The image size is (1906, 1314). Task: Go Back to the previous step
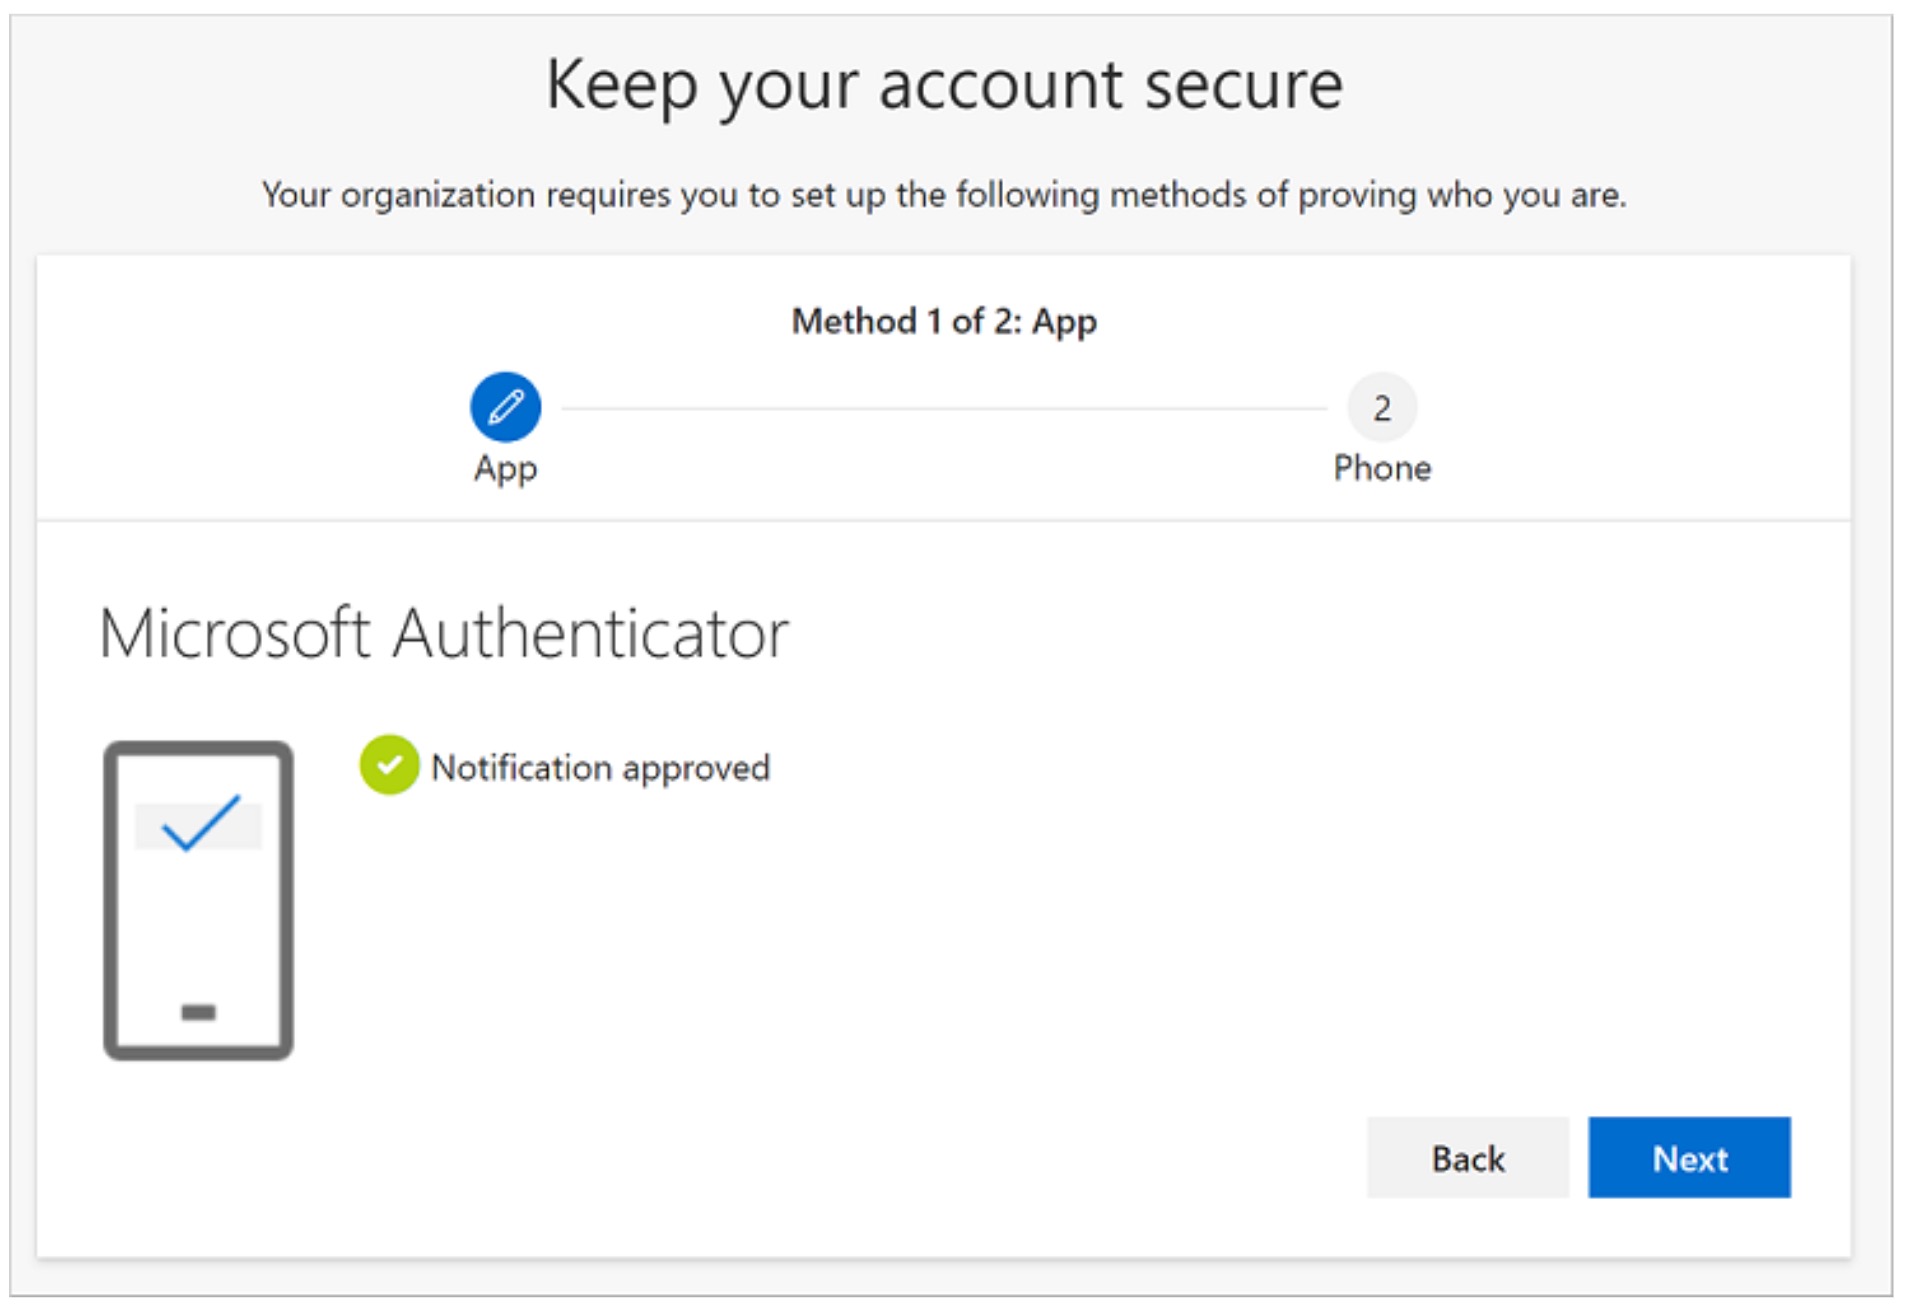point(1467,1159)
